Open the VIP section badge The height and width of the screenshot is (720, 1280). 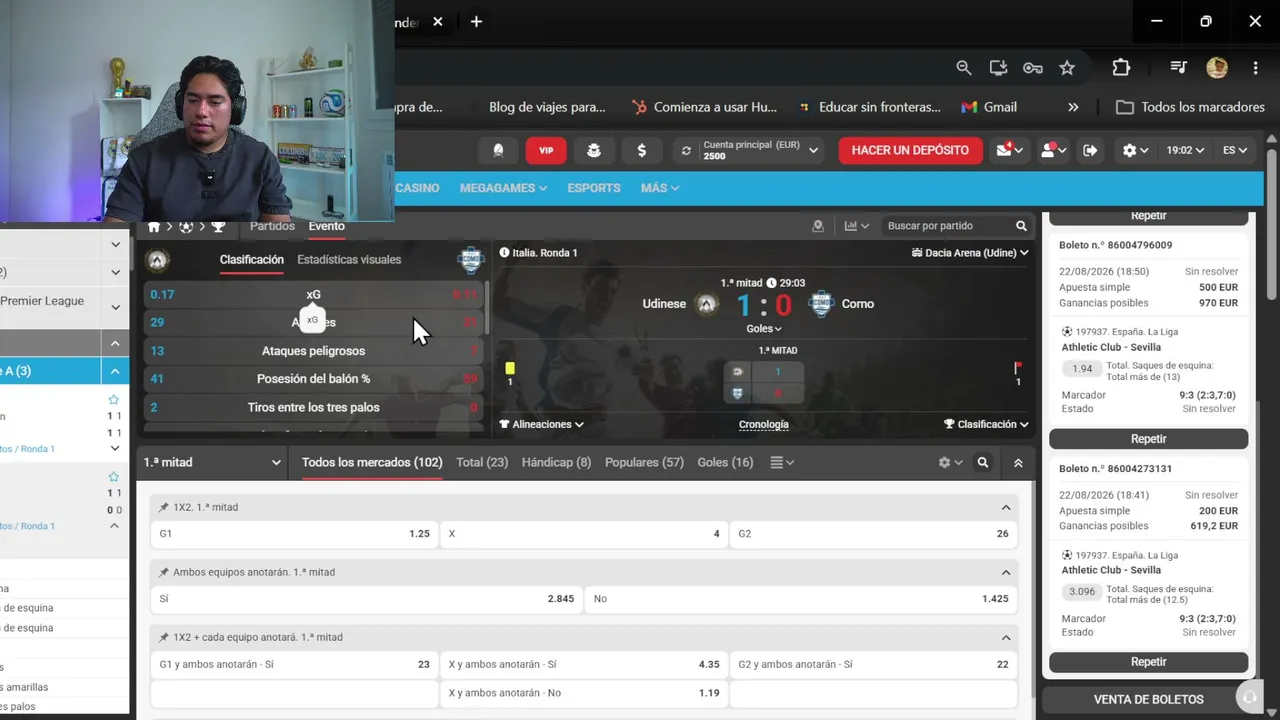click(x=546, y=150)
